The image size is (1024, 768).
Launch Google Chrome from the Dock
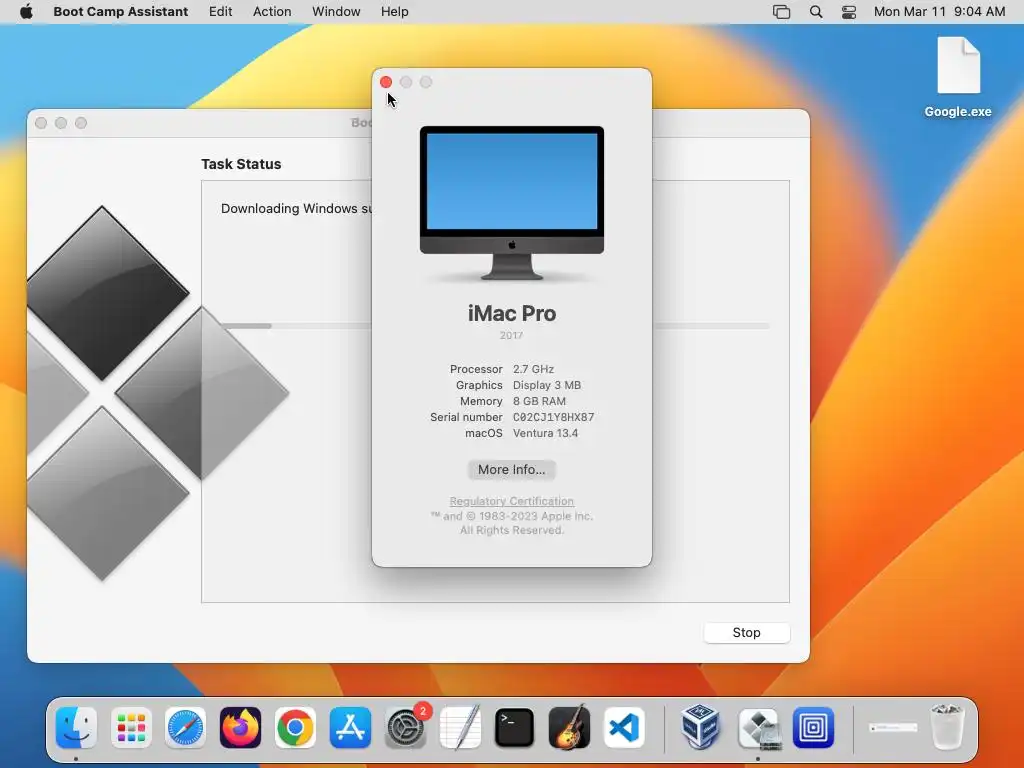coord(295,728)
